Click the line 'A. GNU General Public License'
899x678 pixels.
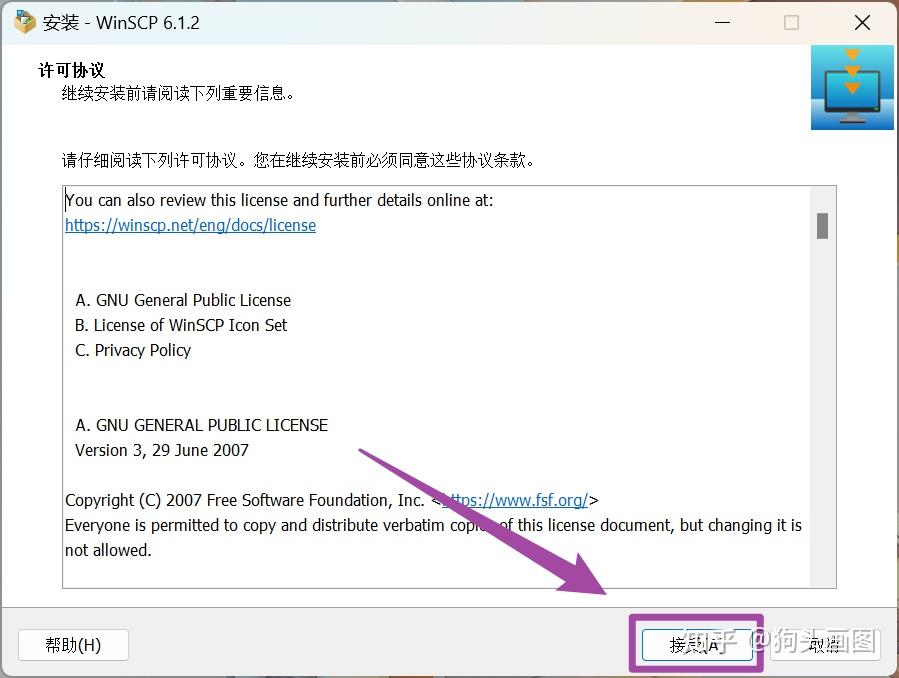(183, 300)
